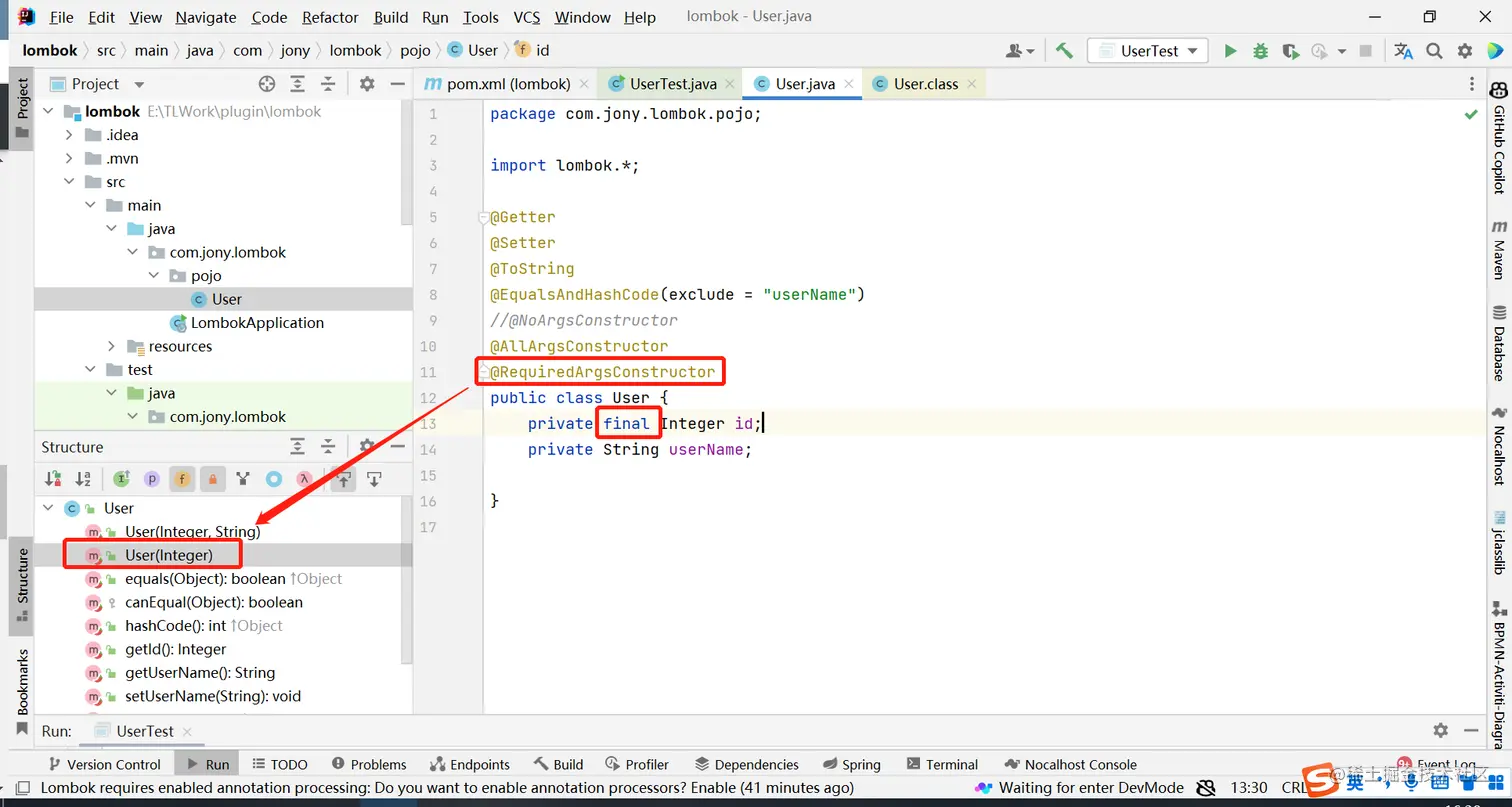Expand all nodes in Structure panel
The width and height of the screenshot is (1512, 807).
coord(298,447)
